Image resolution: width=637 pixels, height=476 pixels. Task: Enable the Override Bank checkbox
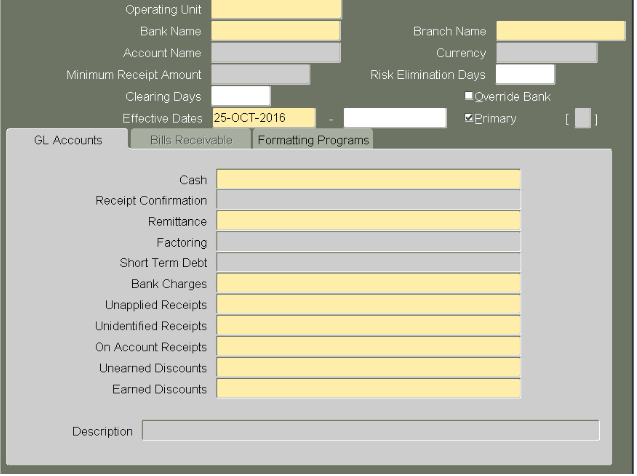coord(468,96)
